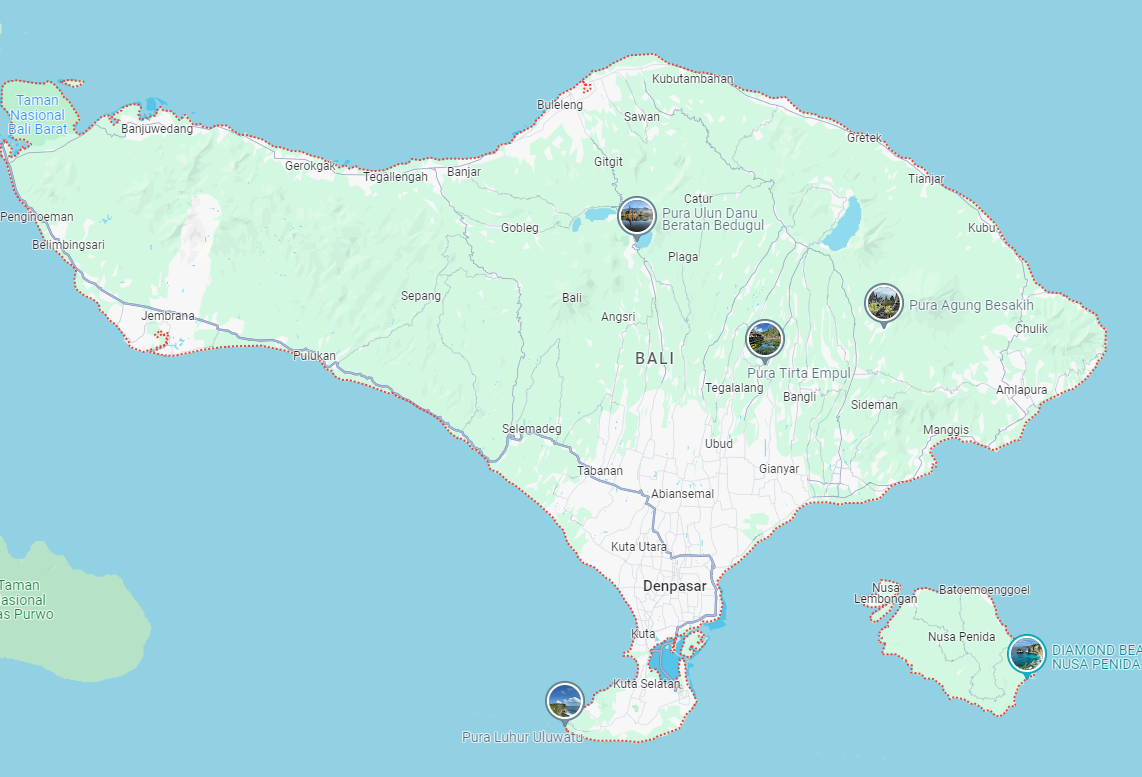Select the Gobleg label
1142x777 pixels.
[x=520, y=227]
